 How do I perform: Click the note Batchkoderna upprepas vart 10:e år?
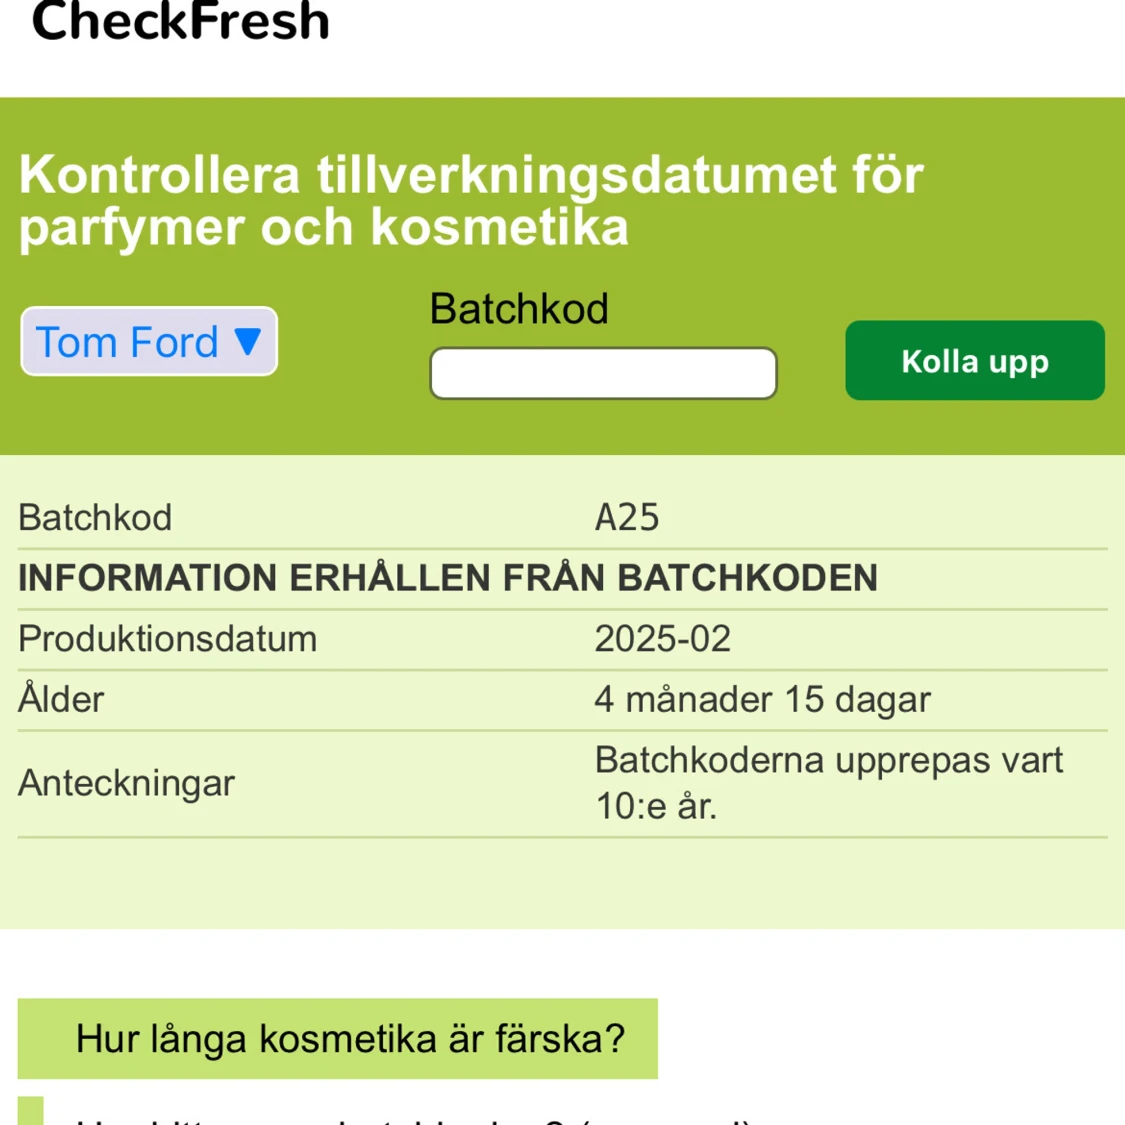click(x=829, y=783)
